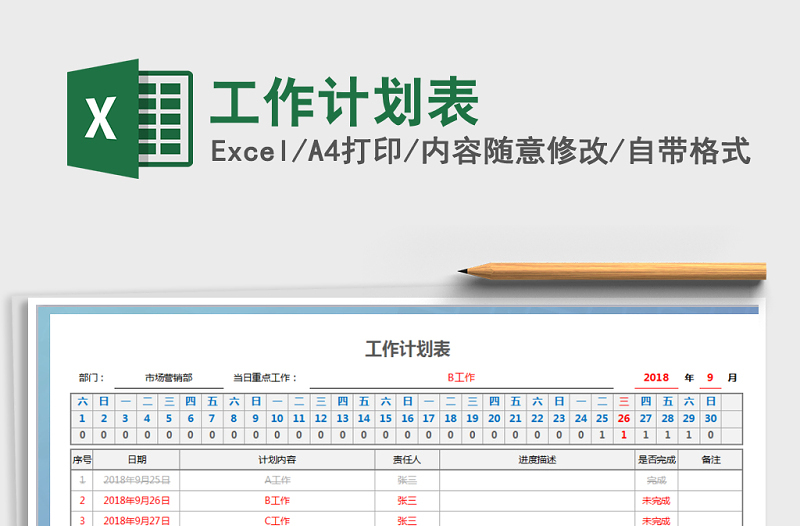Select the red count 1 below date 26
The image size is (800, 526).
(x=624, y=435)
